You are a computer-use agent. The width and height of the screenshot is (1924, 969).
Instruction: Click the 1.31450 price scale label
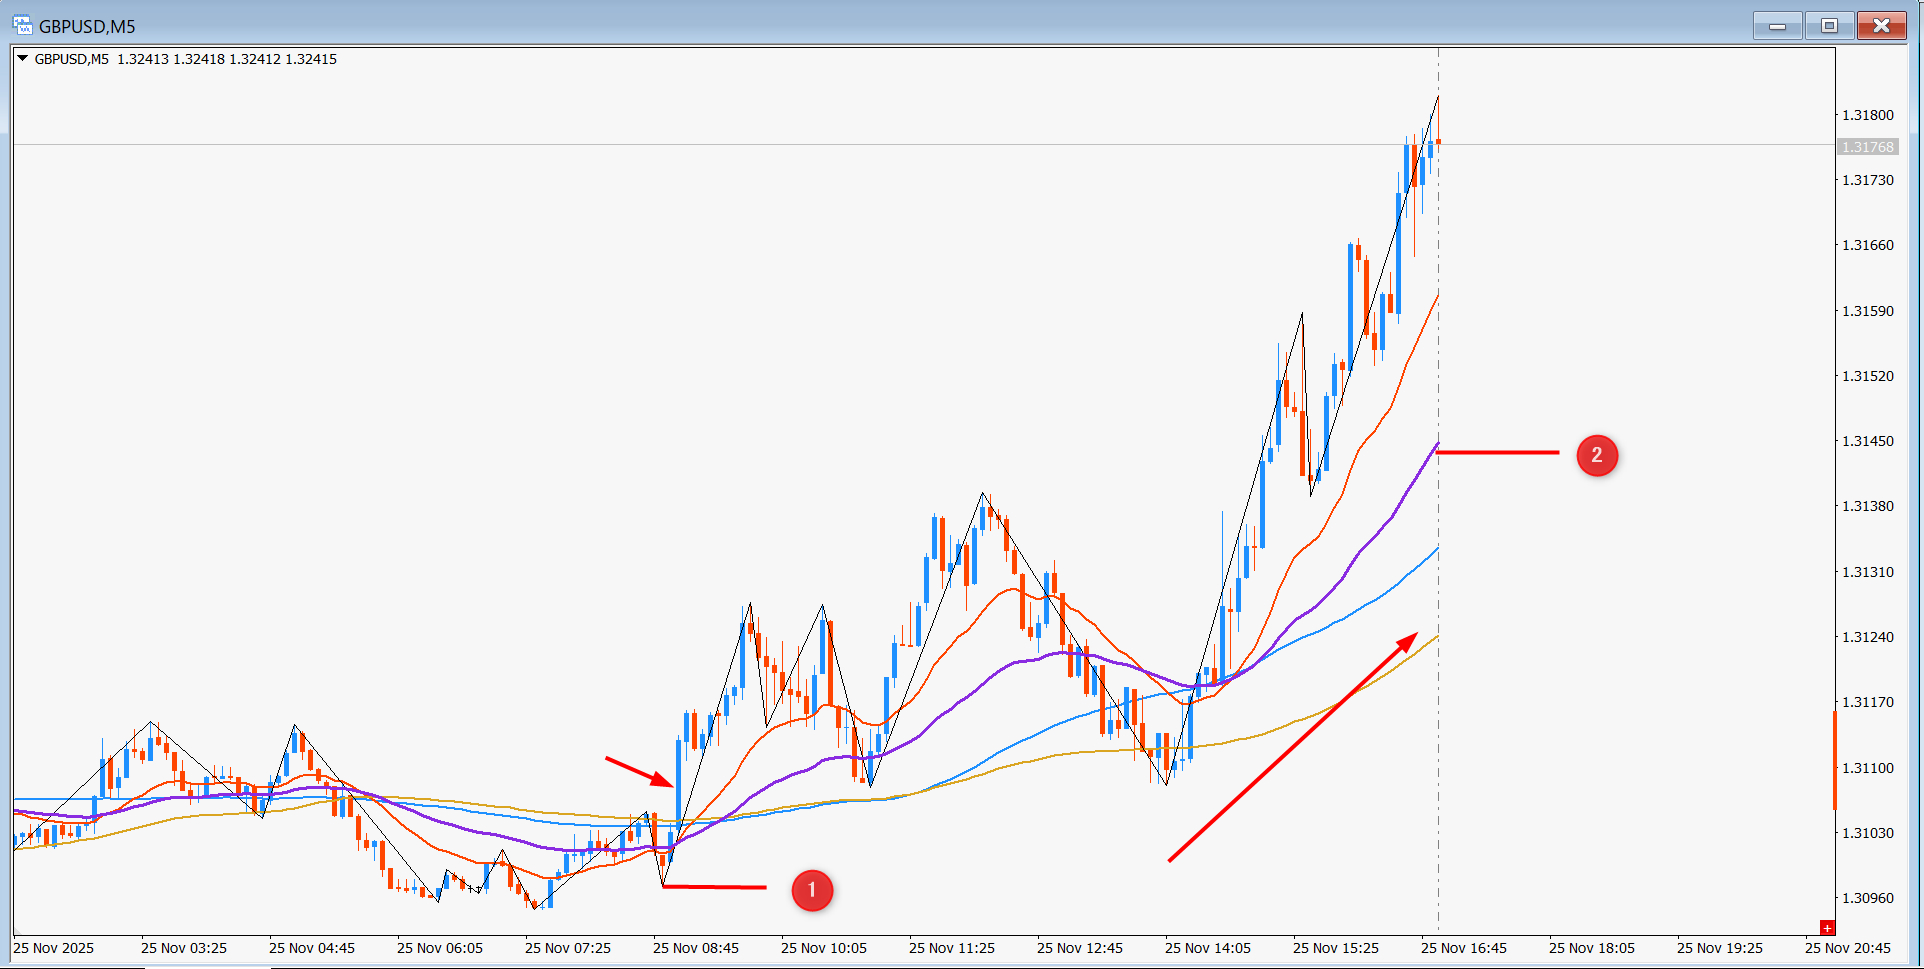pyautogui.click(x=1868, y=441)
